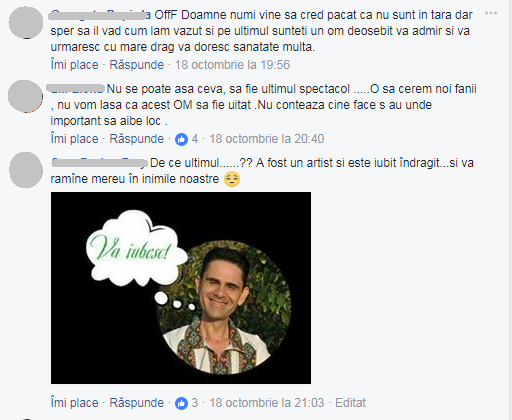Like the comment posted at 19:56

[75, 65]
